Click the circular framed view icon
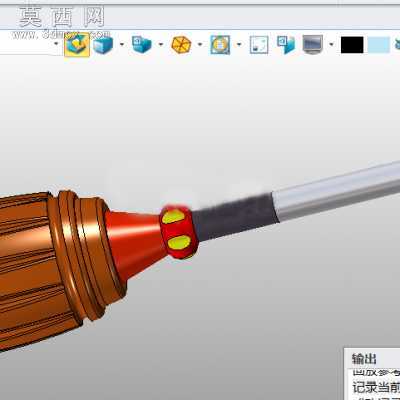The image size is (400, 400). tap(220, 45)
